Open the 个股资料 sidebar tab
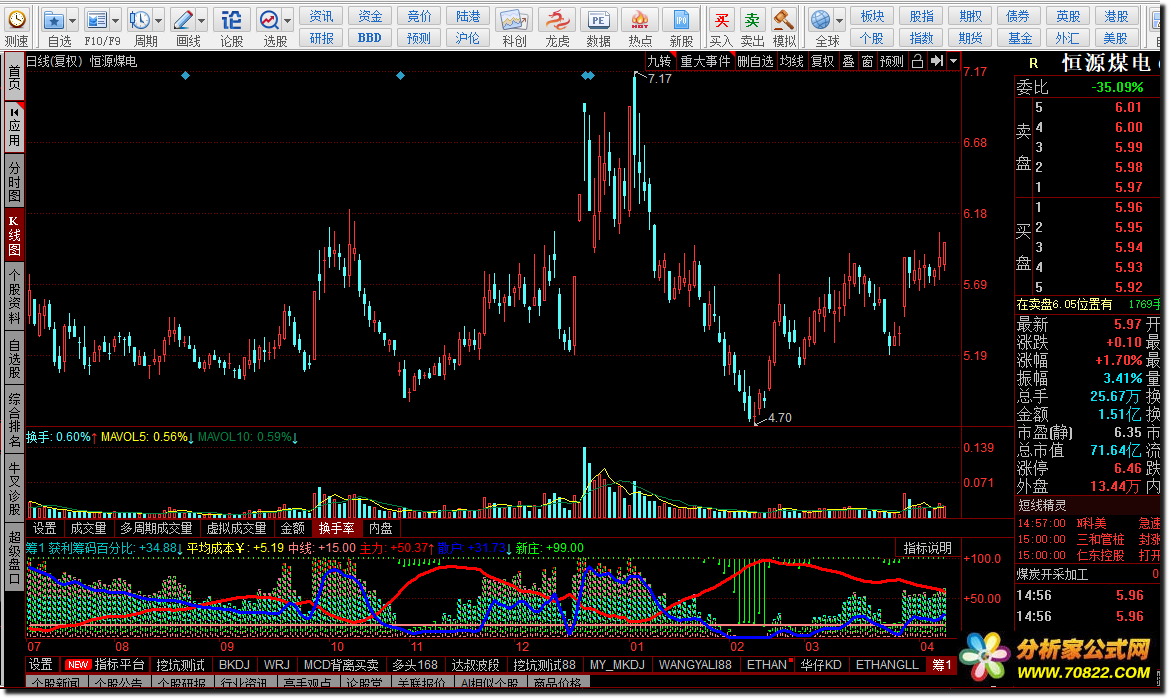The image size is (1170, 698). point(14,296)
